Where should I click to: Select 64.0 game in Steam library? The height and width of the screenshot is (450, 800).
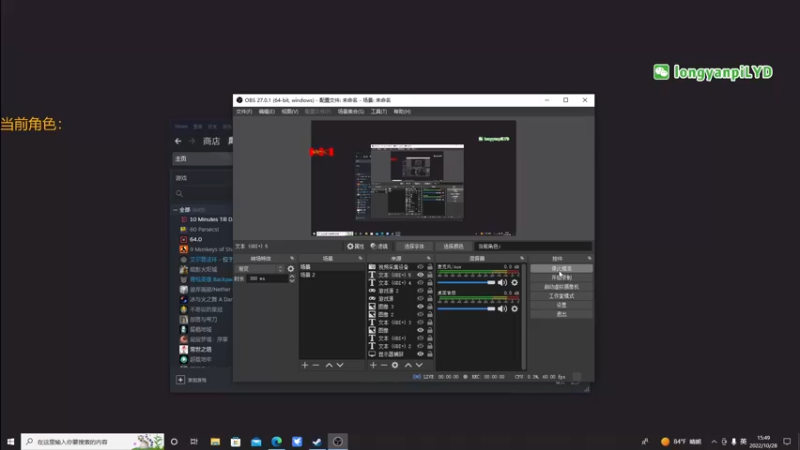[196, 239]
